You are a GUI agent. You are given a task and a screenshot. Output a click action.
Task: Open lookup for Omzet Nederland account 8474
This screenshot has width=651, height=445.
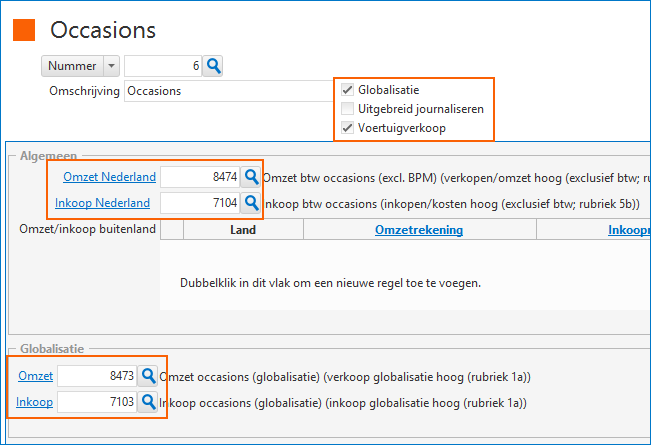point(251,177)
